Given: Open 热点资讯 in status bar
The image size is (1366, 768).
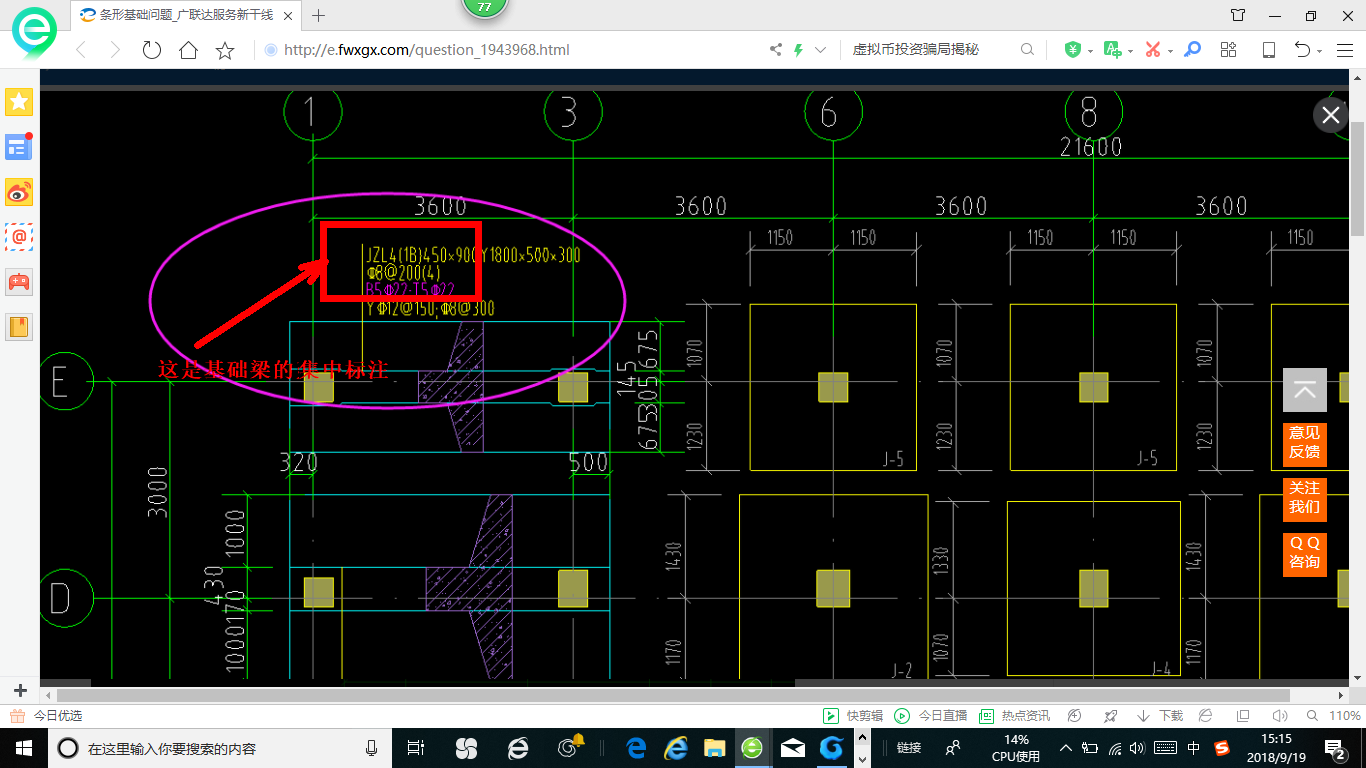Looking at the screenshot, I should (1015, 716).
